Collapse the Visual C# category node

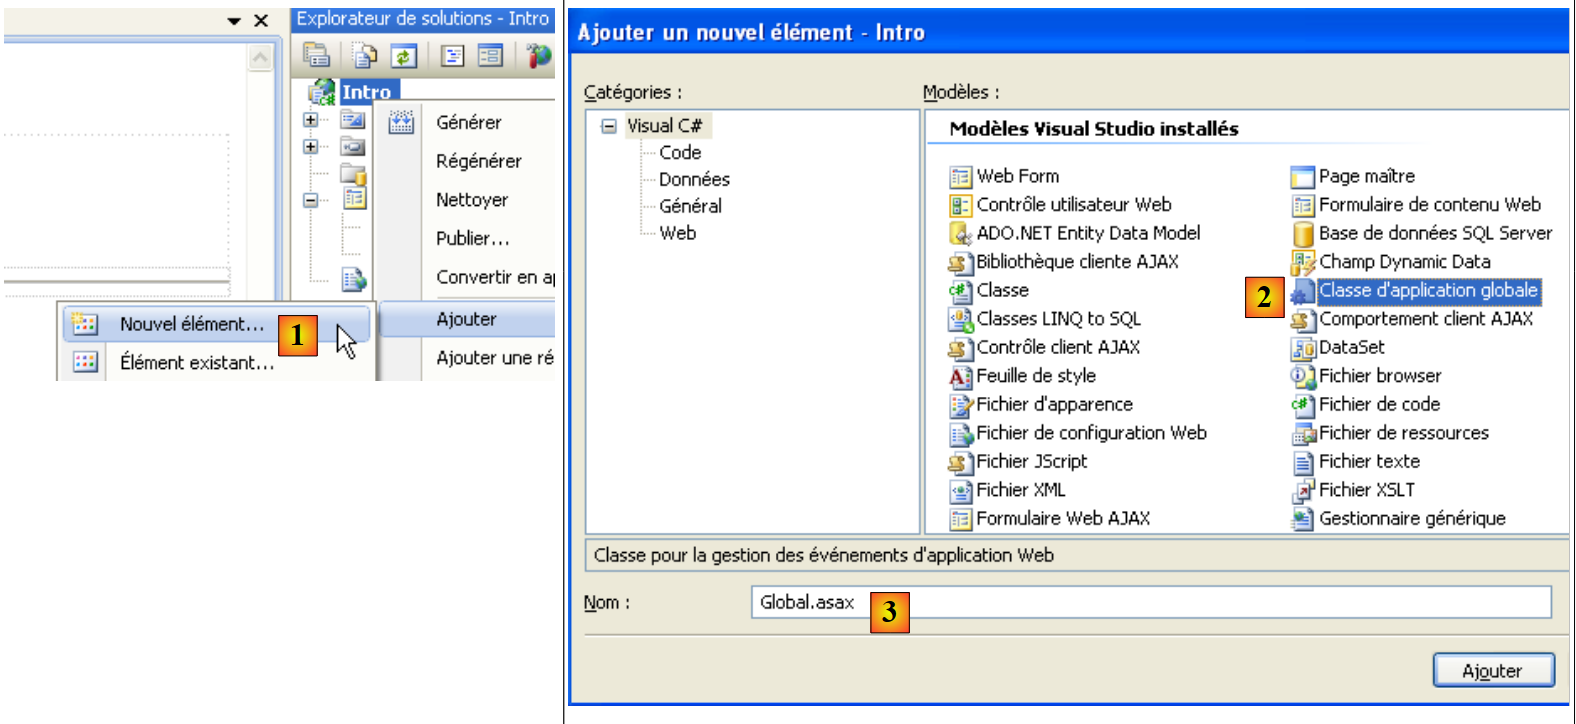pyautogui.click(x=609, y=127)
